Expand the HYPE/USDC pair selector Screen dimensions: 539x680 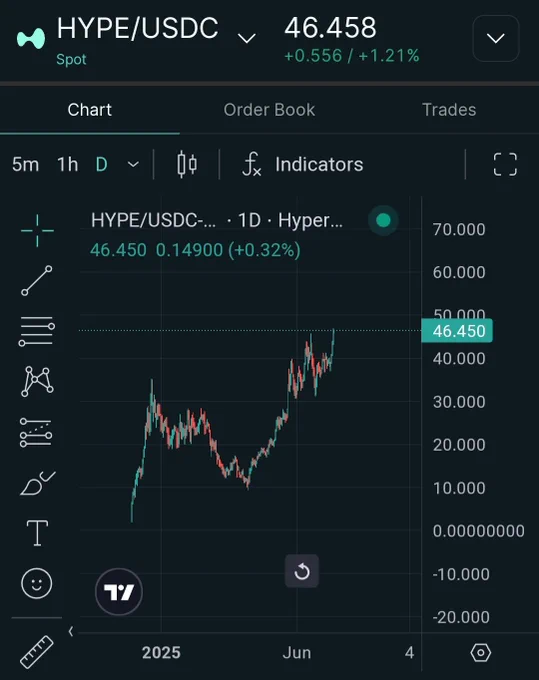pyautogui.click(x=247, y=39)
